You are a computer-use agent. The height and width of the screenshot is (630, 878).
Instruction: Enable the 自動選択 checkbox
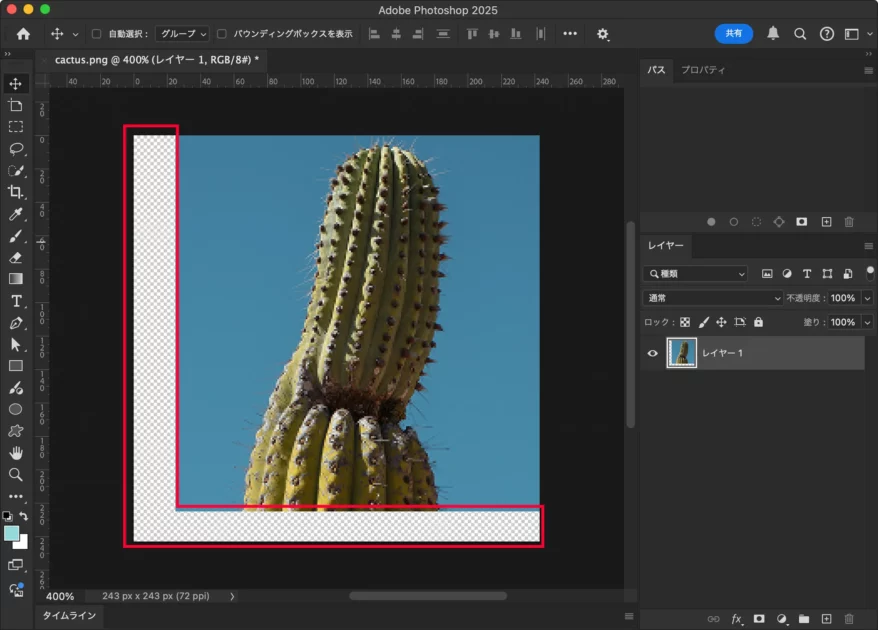point(97,34)
